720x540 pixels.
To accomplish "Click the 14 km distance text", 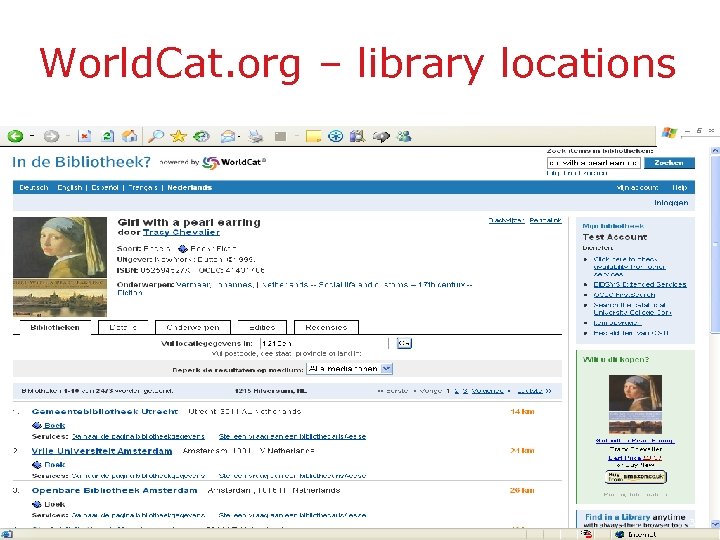I will (x=522, y=411).
